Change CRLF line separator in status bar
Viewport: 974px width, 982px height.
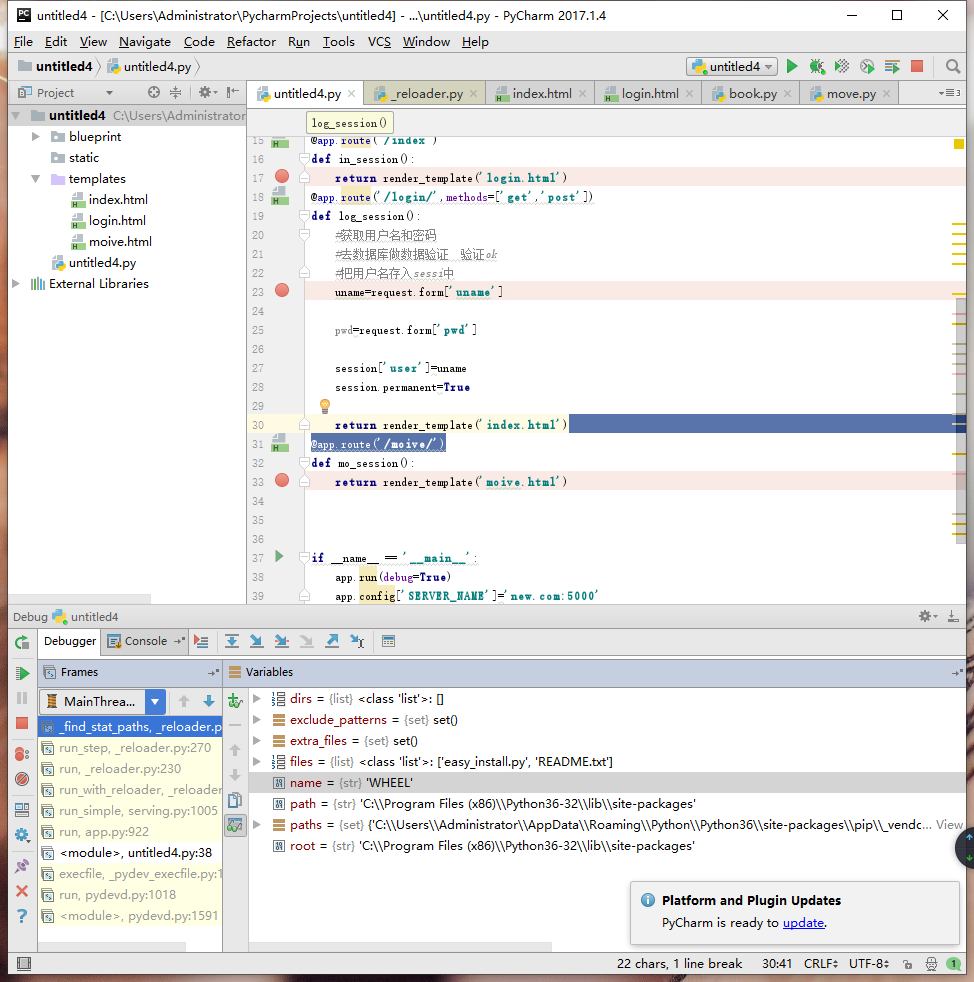(821, 964)
